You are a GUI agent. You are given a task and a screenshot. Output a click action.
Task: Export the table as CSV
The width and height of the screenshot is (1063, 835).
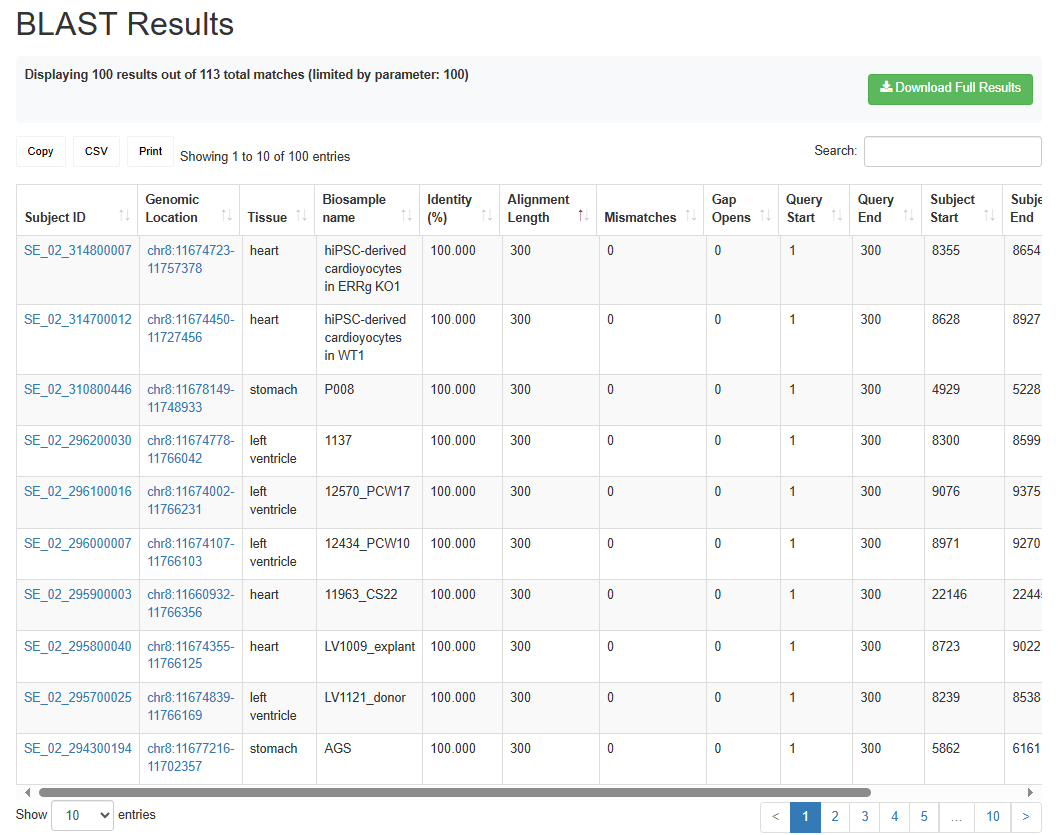(96, 151)
